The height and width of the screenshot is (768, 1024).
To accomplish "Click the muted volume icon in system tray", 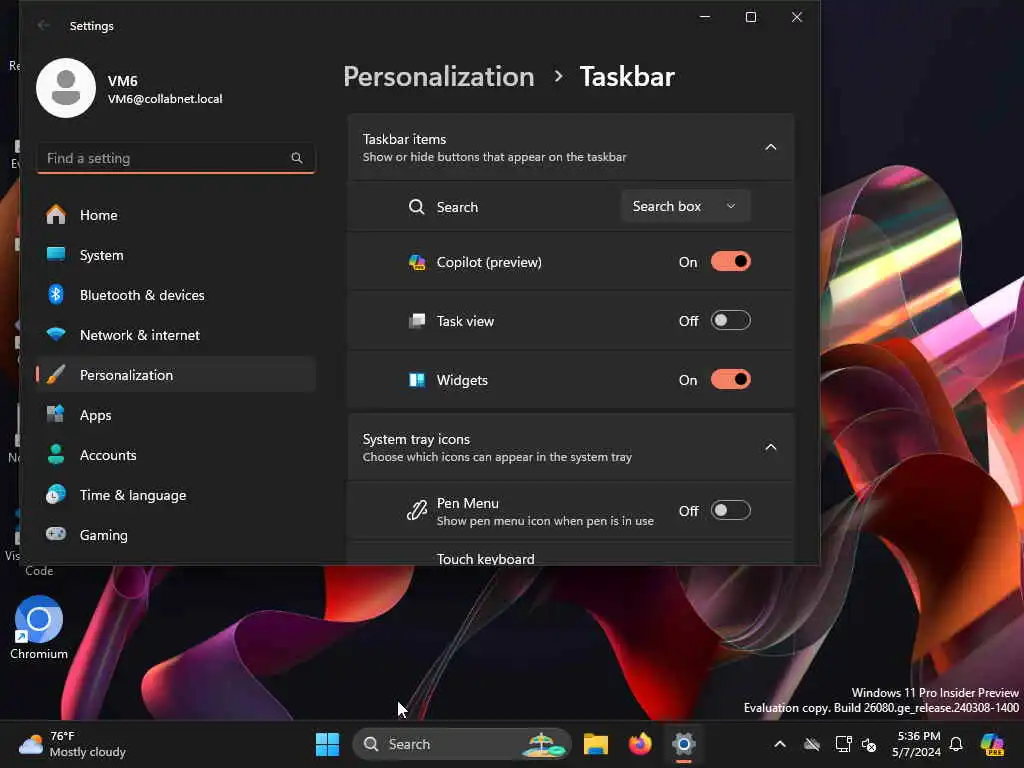I will click(x=869, y=744).
